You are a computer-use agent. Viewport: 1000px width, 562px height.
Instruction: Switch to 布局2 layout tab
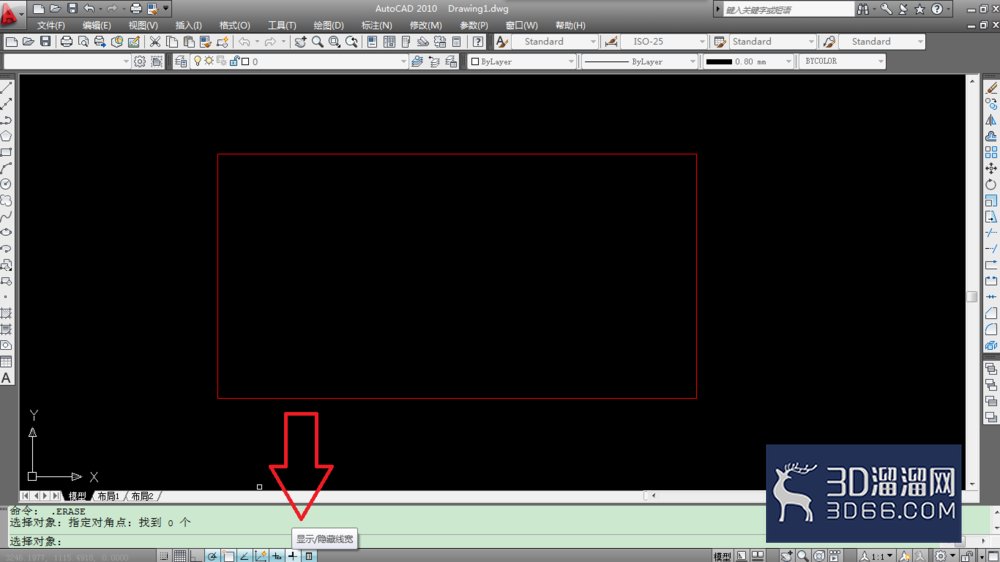[x=142, y=496]
